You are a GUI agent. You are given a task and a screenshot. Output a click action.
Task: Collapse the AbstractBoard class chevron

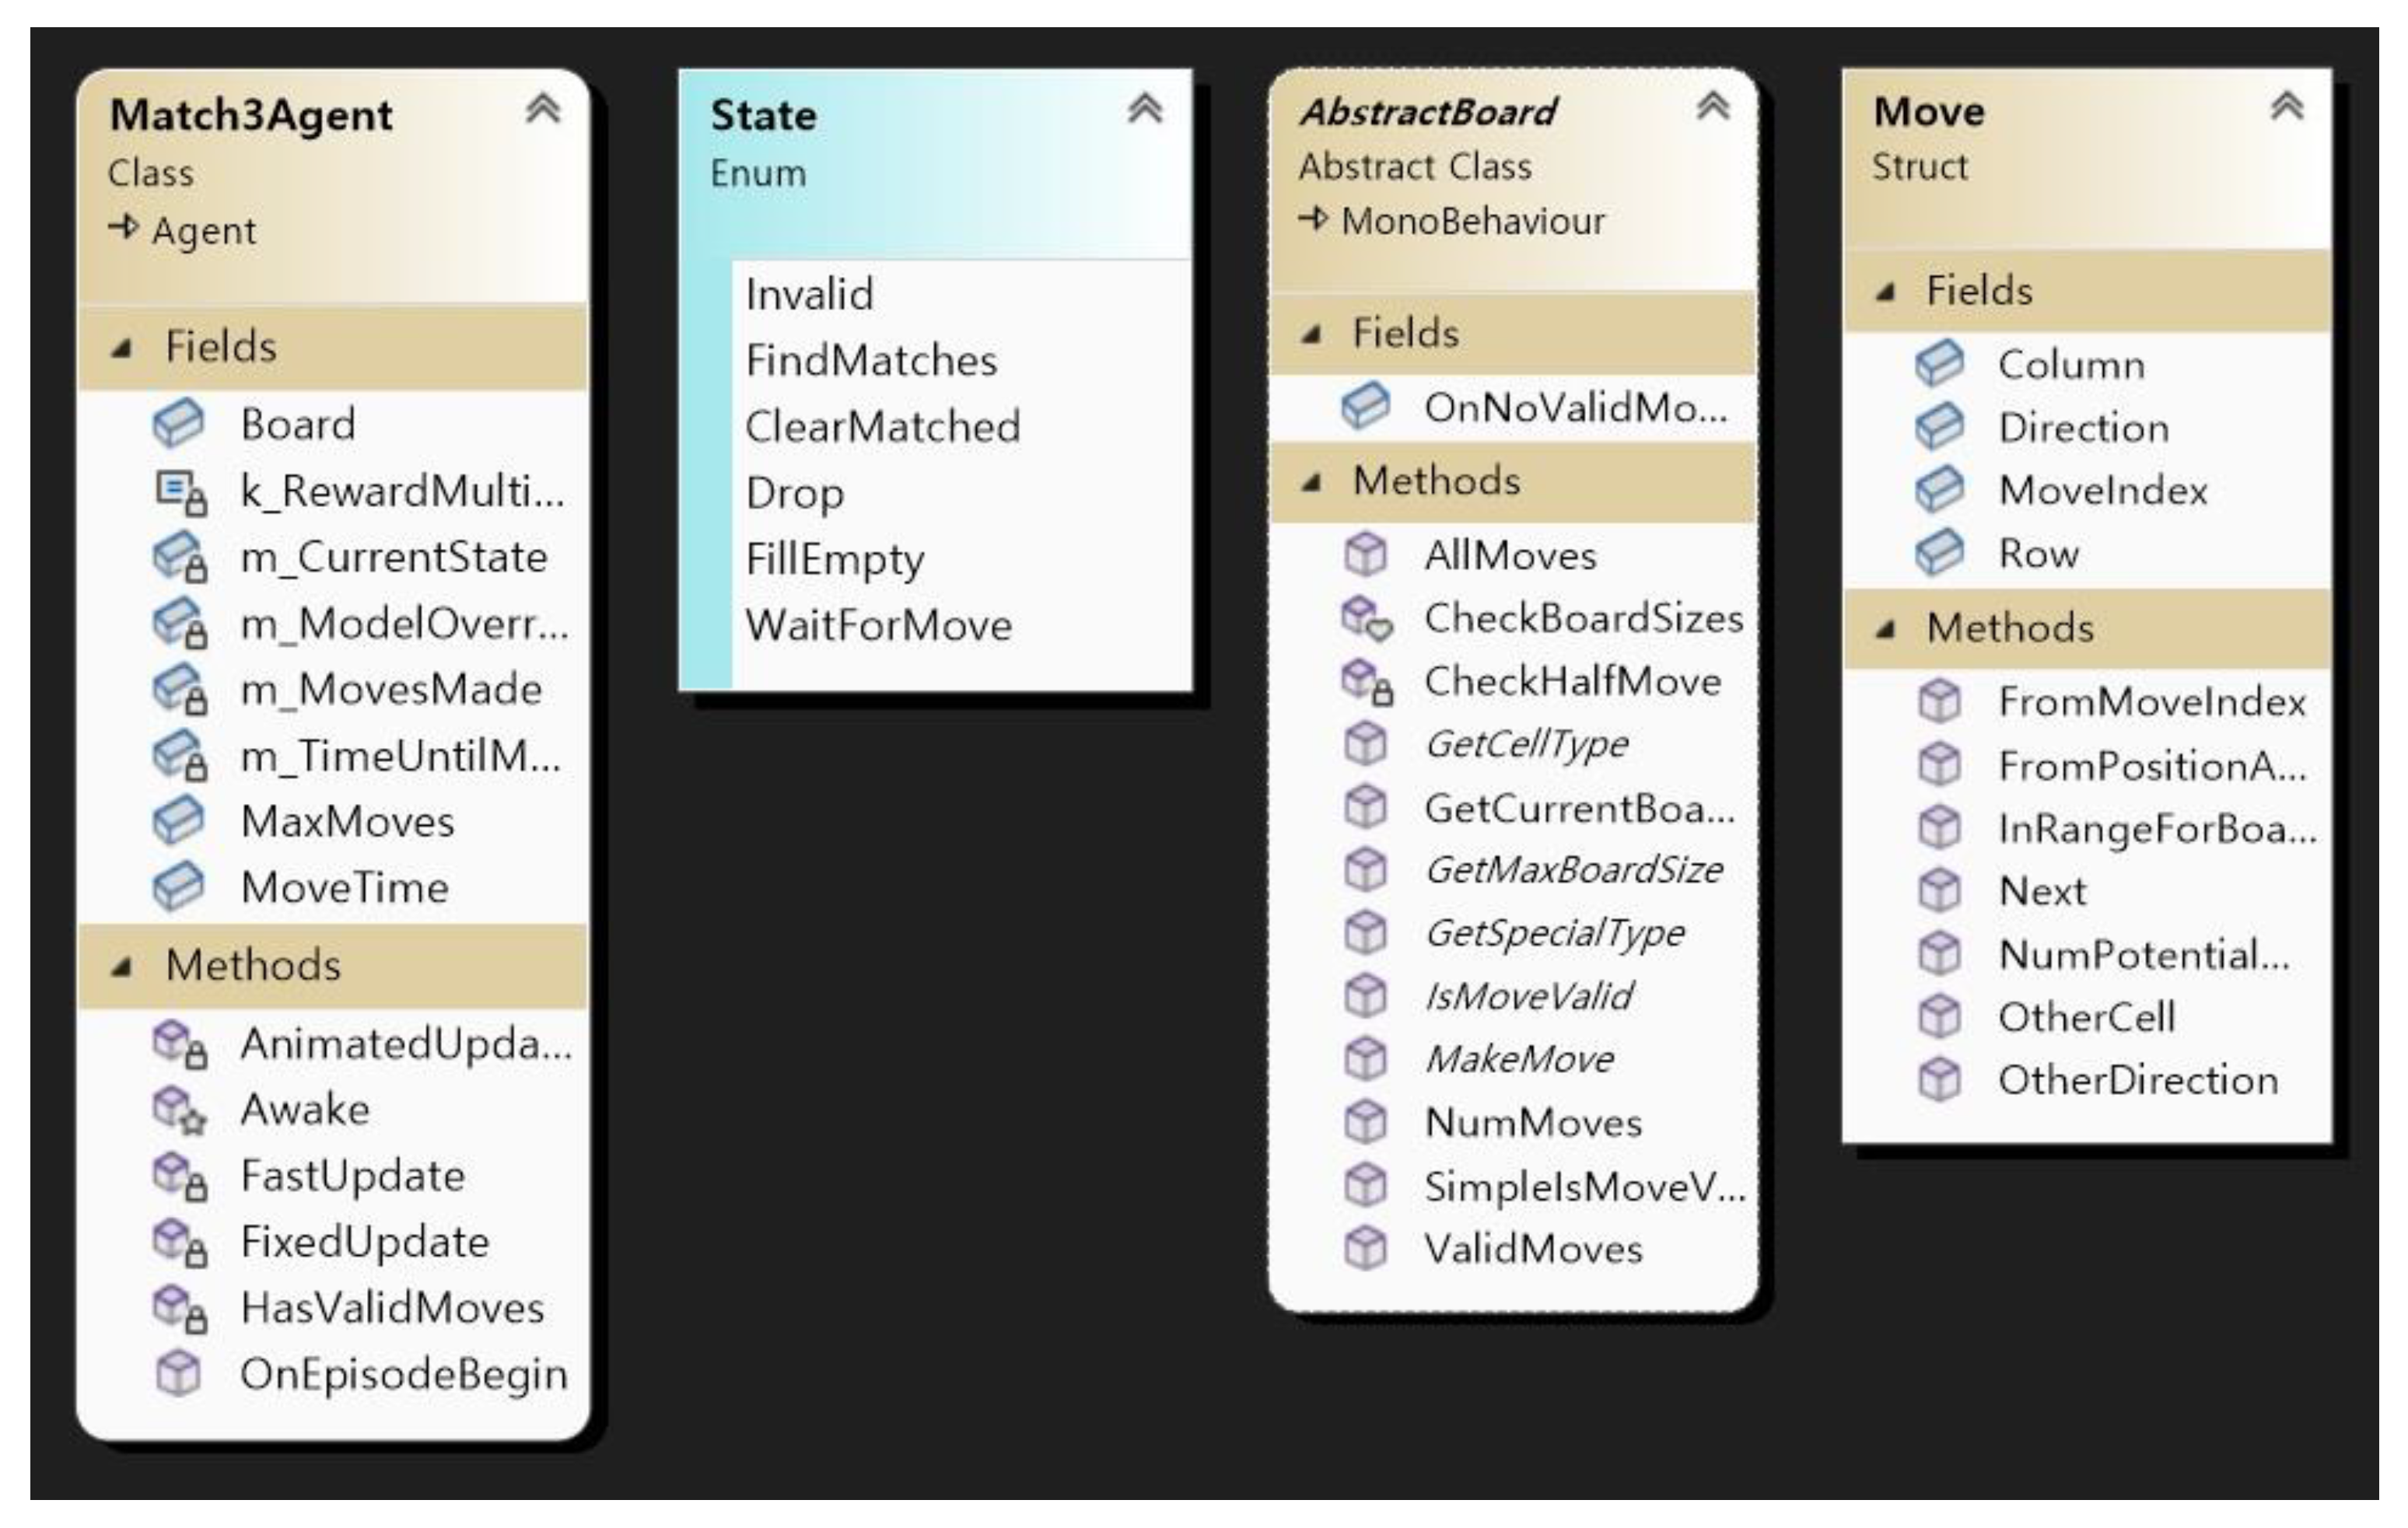[x=1712, y=106]
